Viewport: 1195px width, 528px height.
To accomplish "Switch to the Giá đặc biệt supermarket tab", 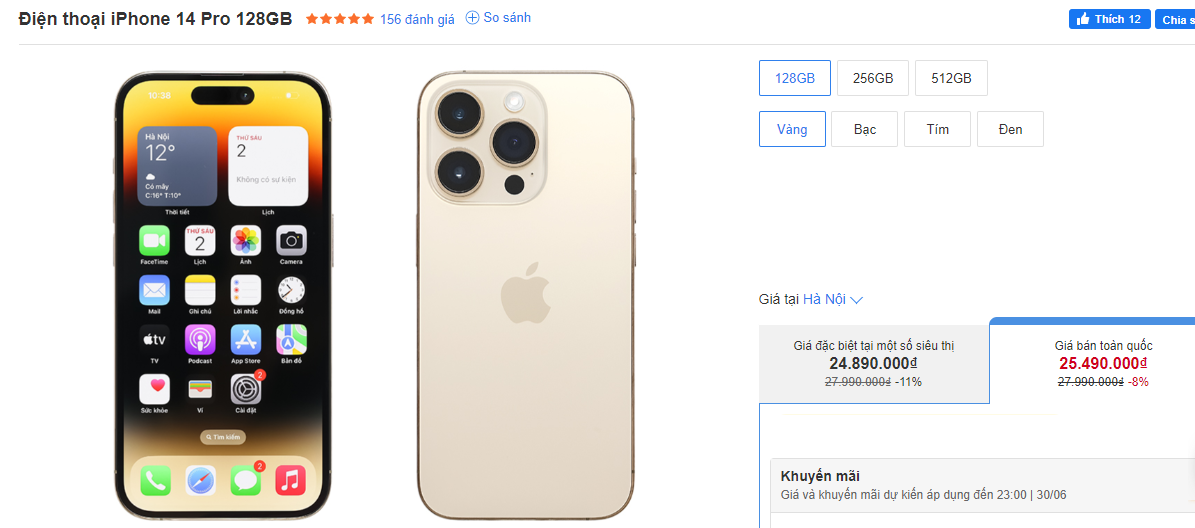I will (x=874, y=363).
